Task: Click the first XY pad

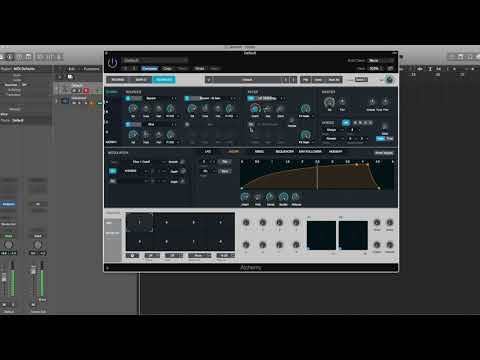Action: click(x=321, y=235)
